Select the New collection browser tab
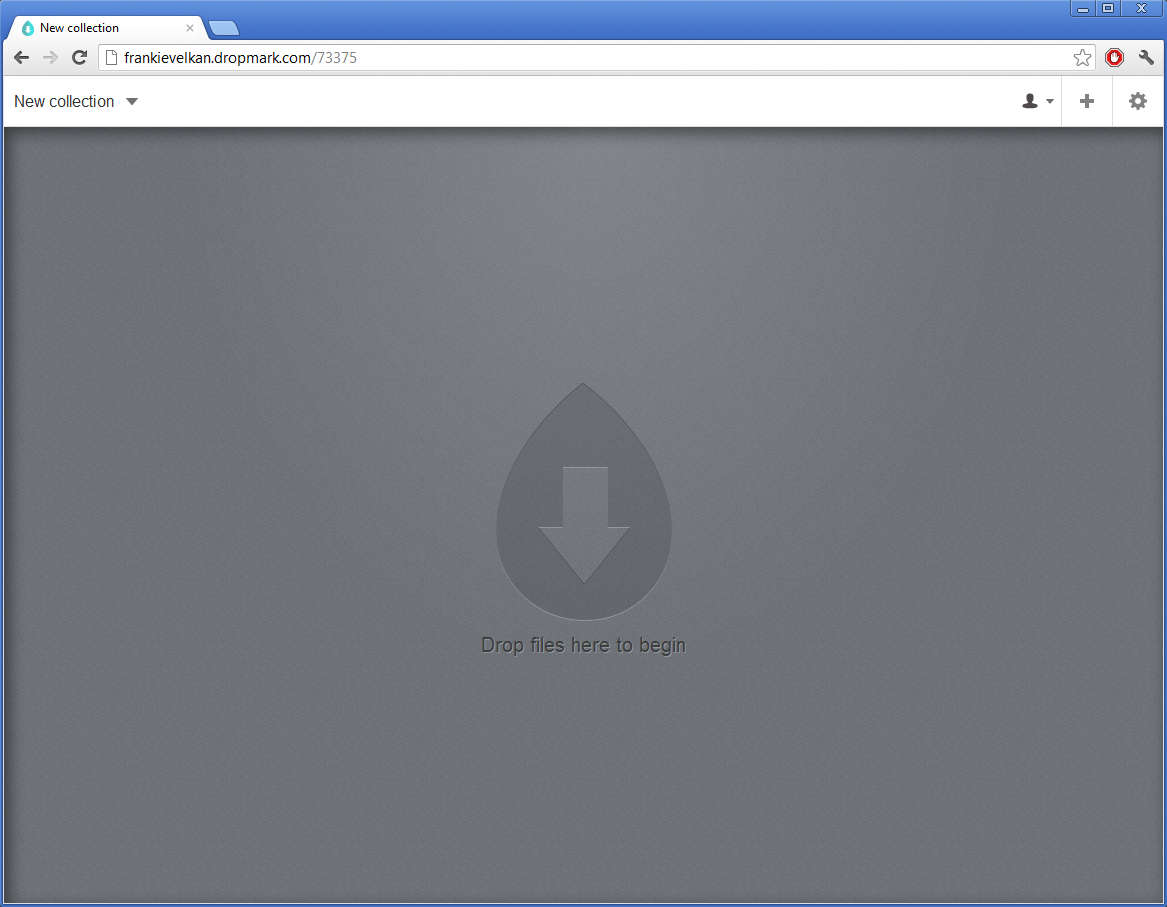Viewport: 1167px width, 907px height. coord(106,28)
